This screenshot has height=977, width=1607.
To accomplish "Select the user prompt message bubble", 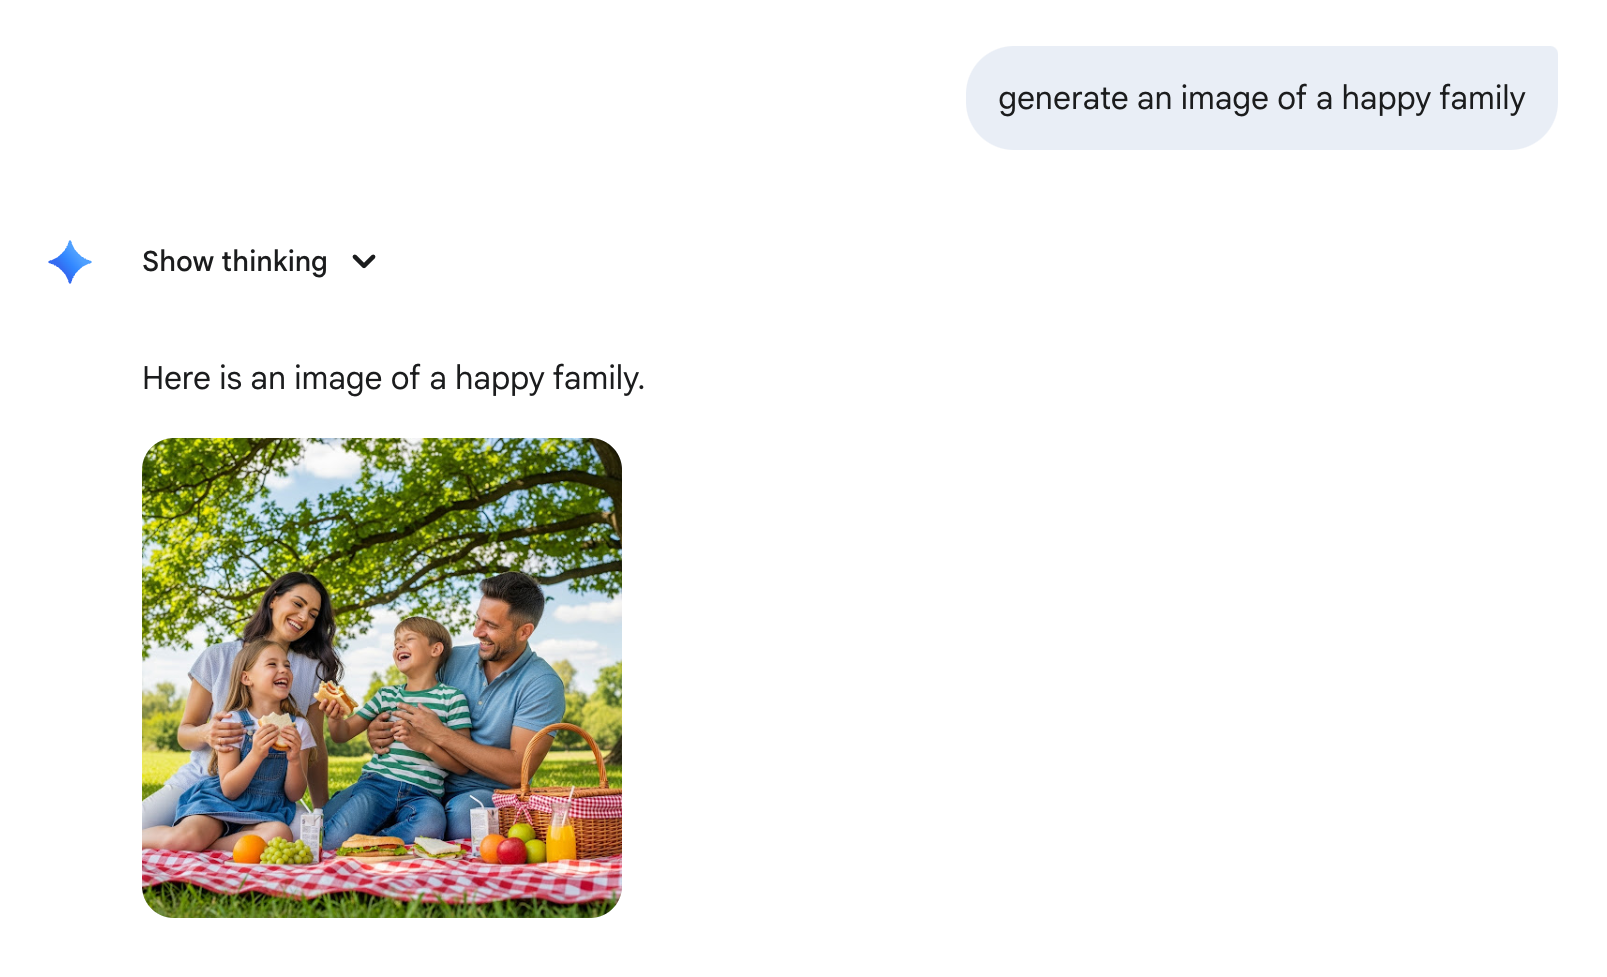I will click(x=1260, y=98).
